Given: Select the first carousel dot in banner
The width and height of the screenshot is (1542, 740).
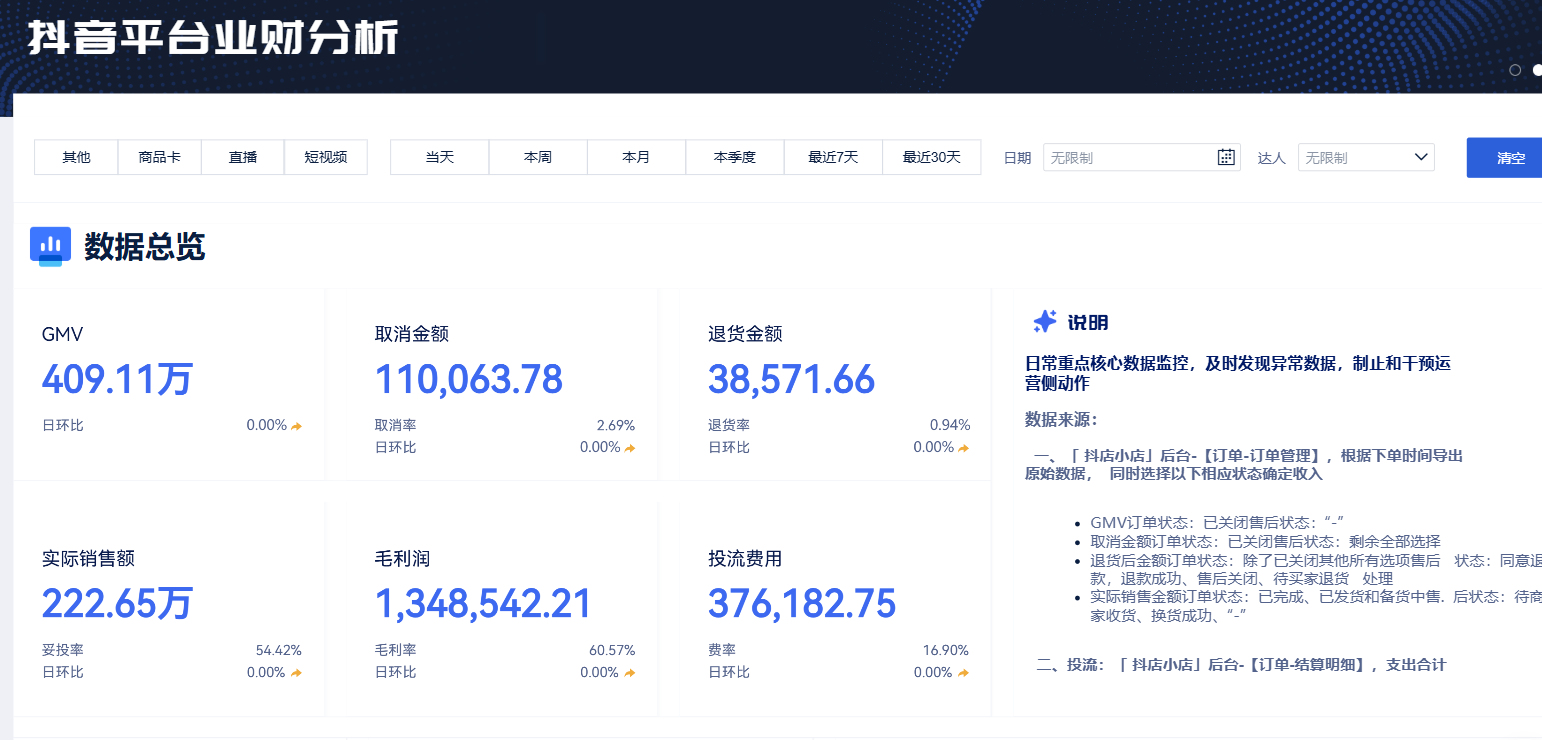Looking at the screenshot, I should tap(1515, 70).
